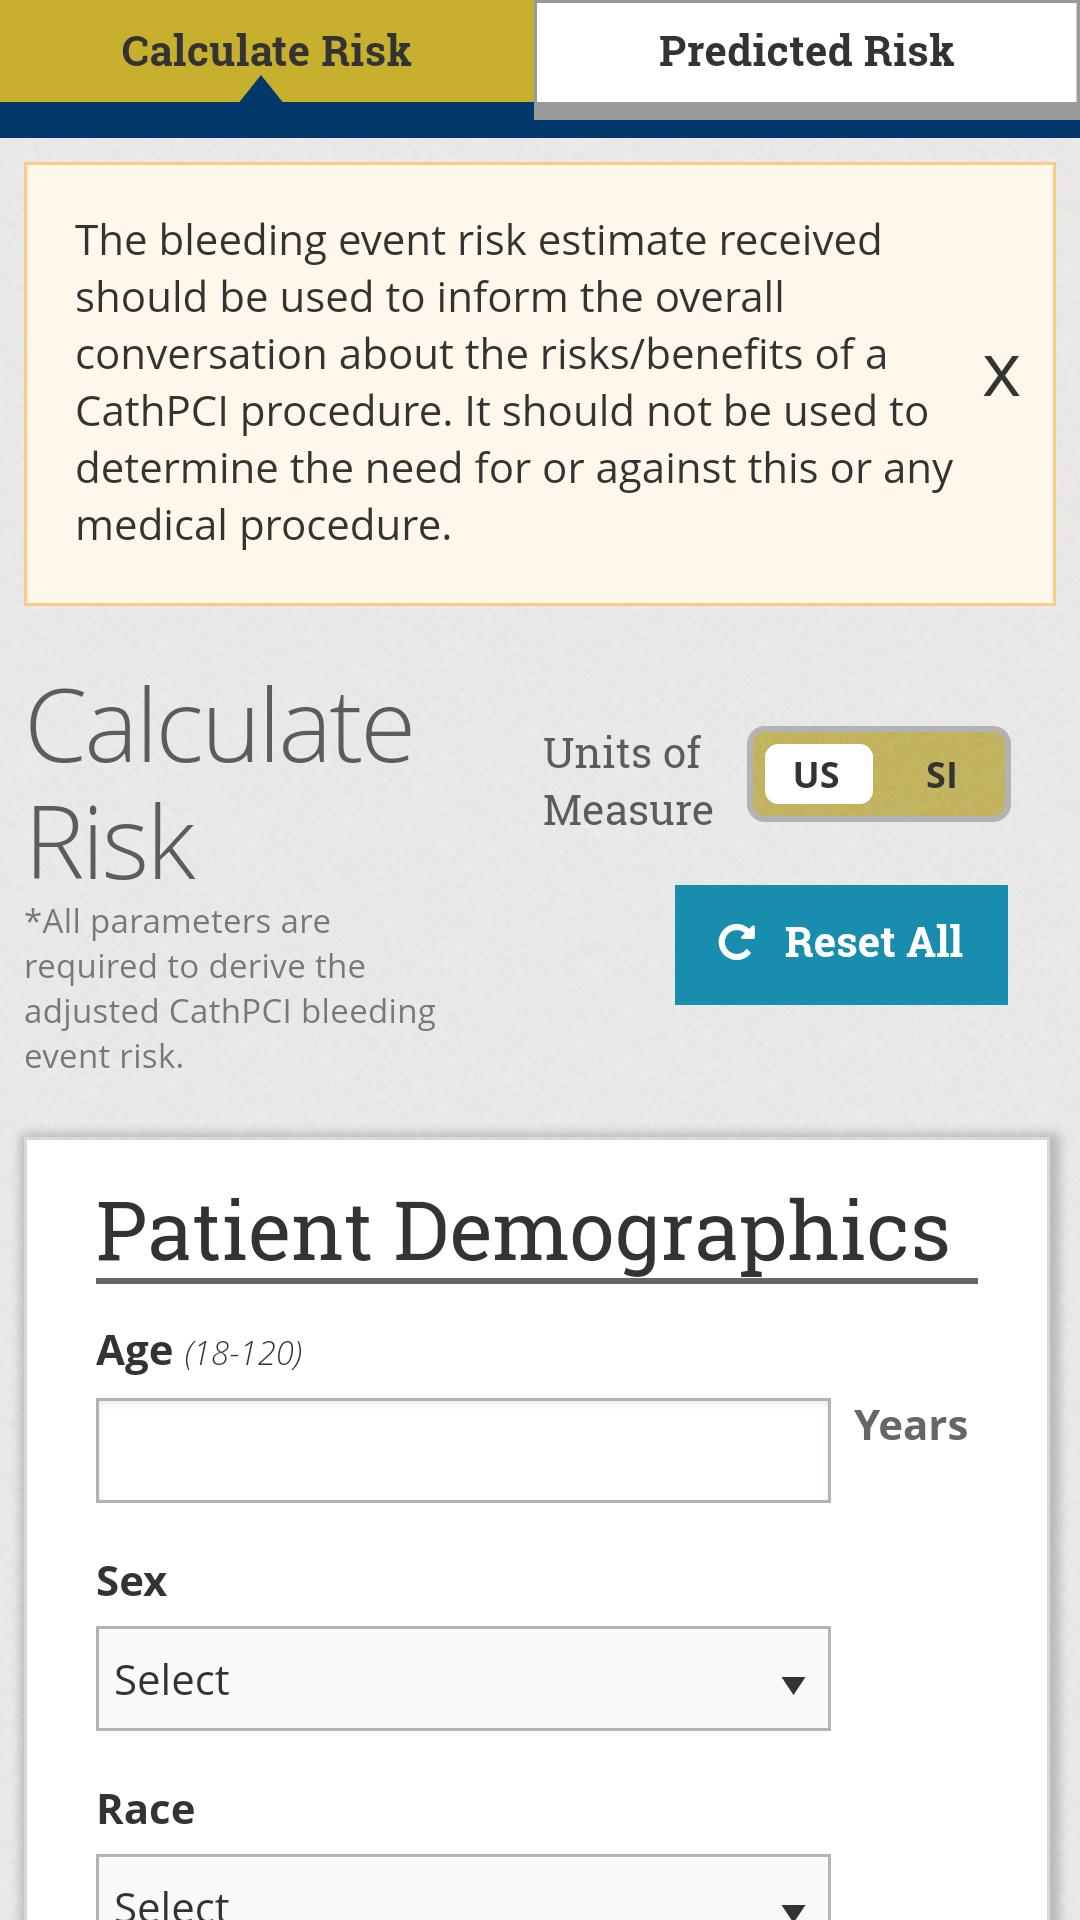Switch units of measure to SI
The image size is (1080, 1920).
click(x=940, y=775)
